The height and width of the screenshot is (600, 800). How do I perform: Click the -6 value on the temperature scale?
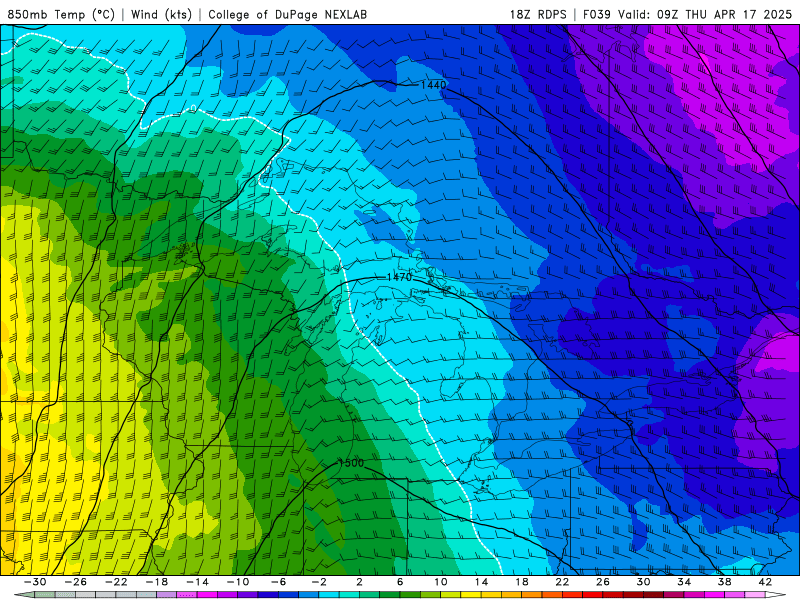pyautogui.click(x=279, y=582)
